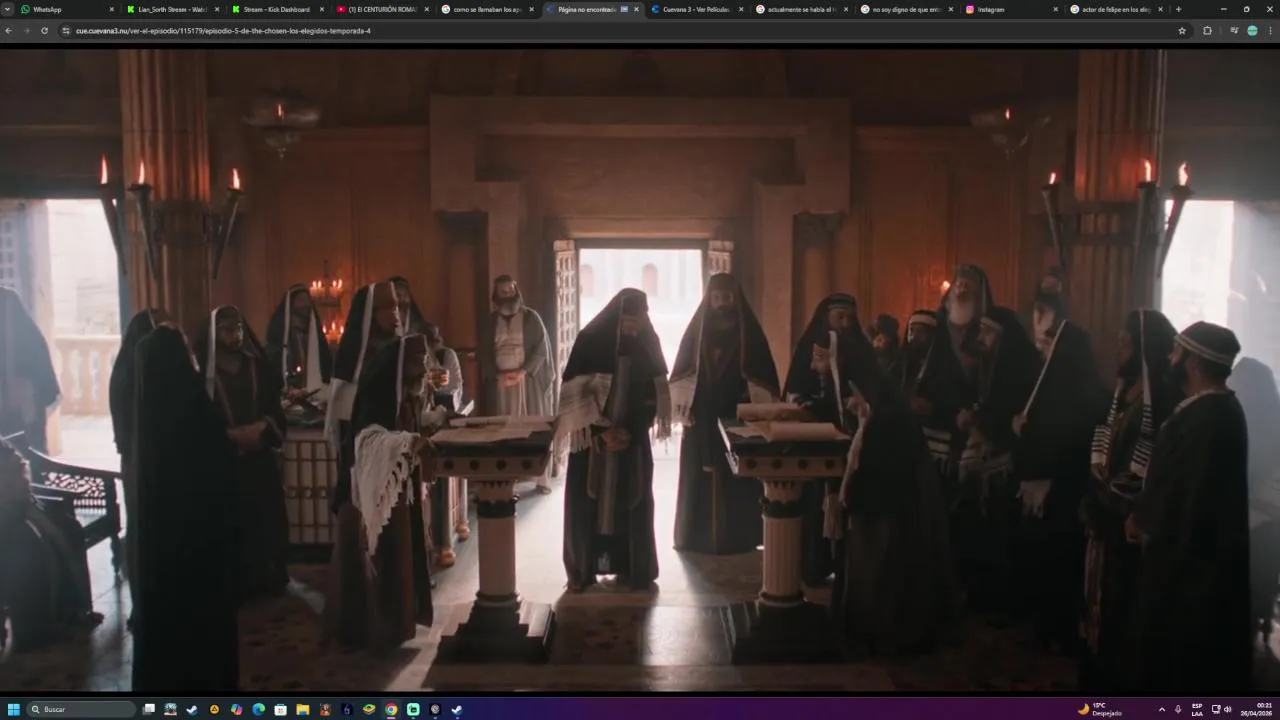Switch to the WhatsApp tab
The image size is (1280, 720).
click(x=65, y=9)
